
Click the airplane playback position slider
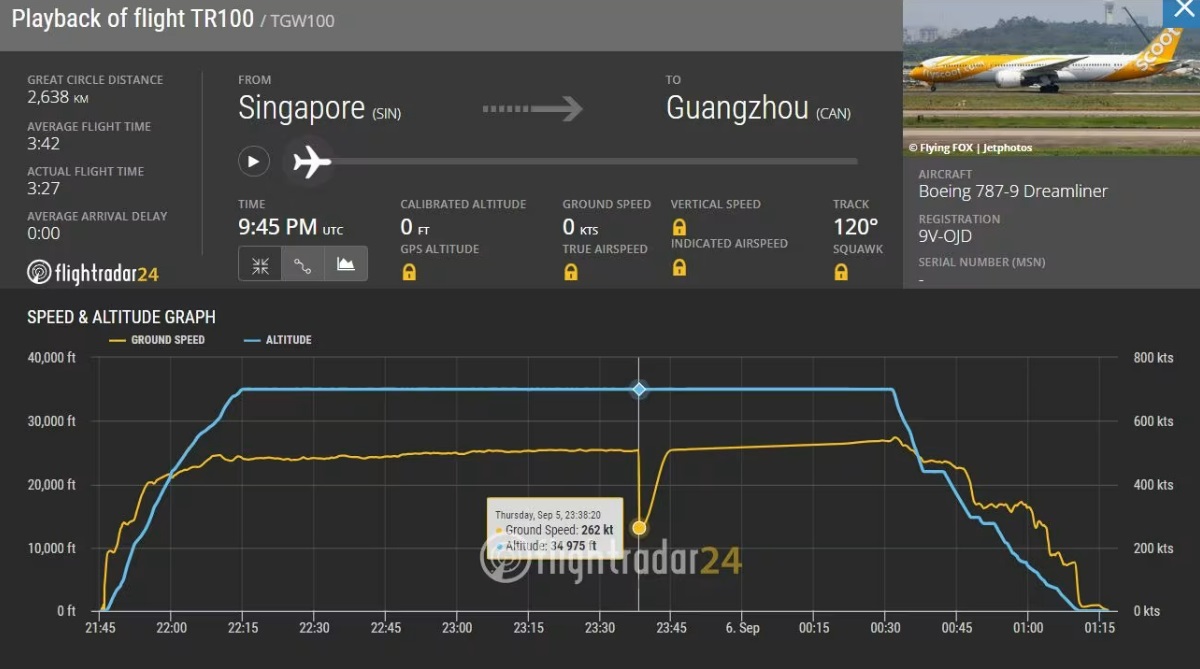point(312,161)
